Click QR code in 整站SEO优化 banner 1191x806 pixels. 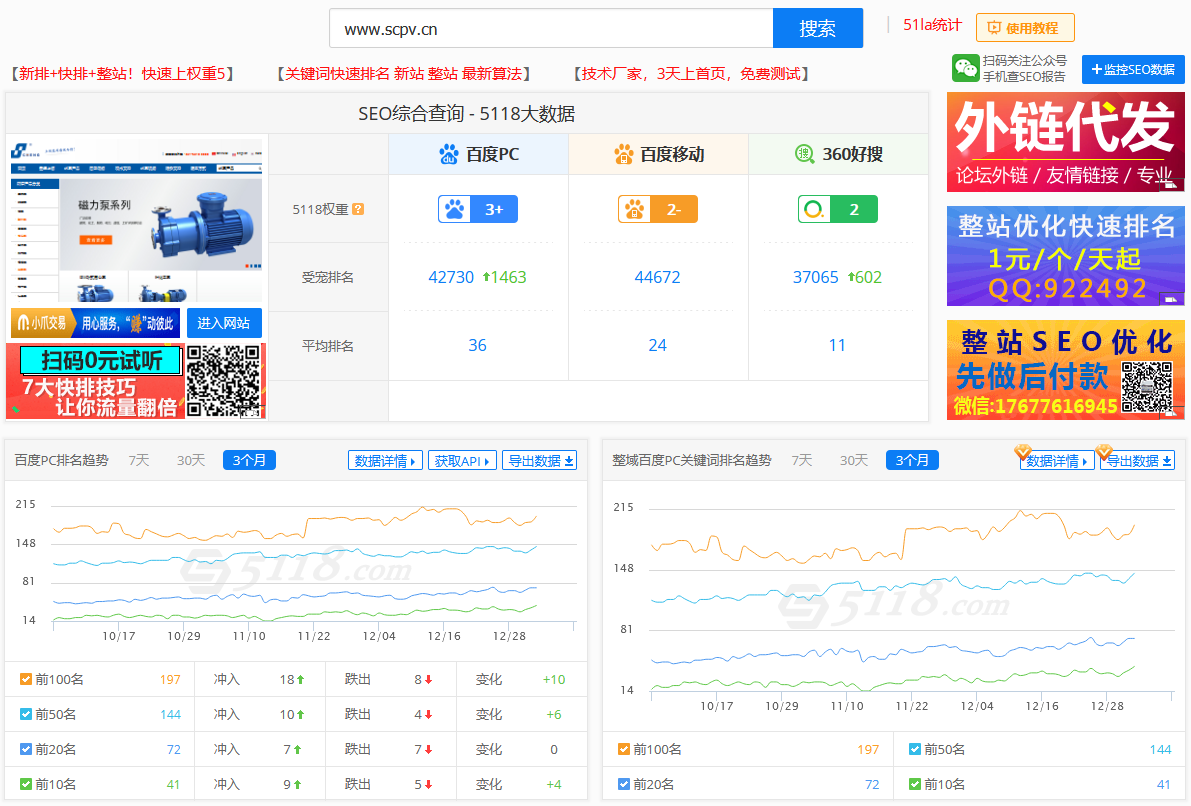click(x=1147, y=387)
